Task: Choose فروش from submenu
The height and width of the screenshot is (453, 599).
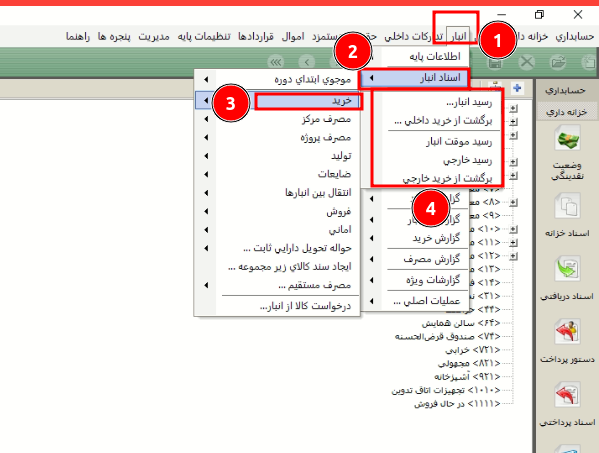Action: 277,211
